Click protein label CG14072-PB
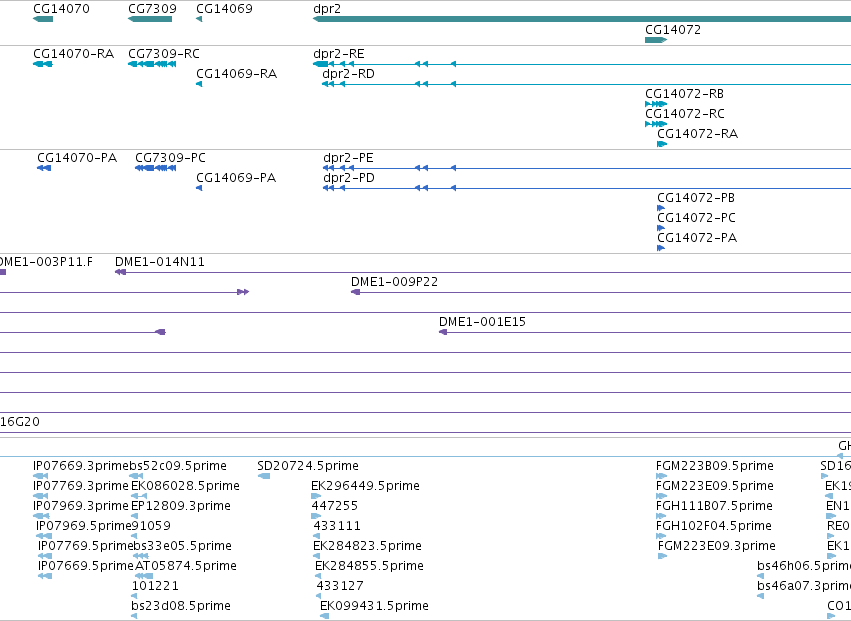Screen dimensions: 851x621 [x=696, y=198]
